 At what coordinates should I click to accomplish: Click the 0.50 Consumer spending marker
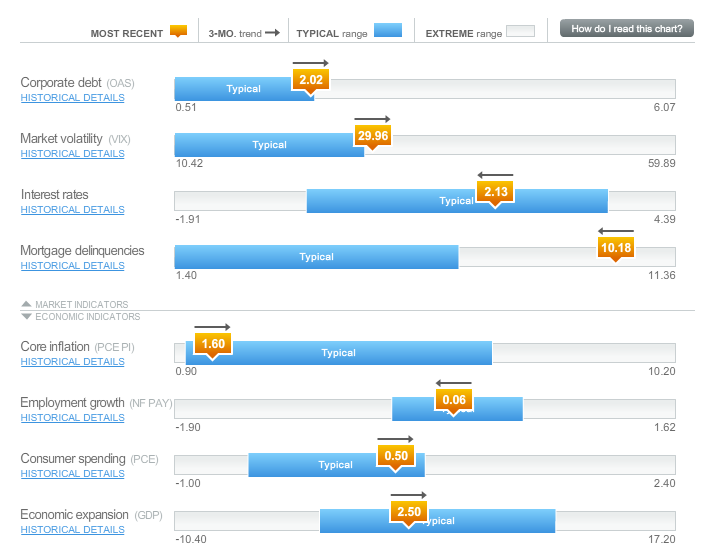pos(395,456)
